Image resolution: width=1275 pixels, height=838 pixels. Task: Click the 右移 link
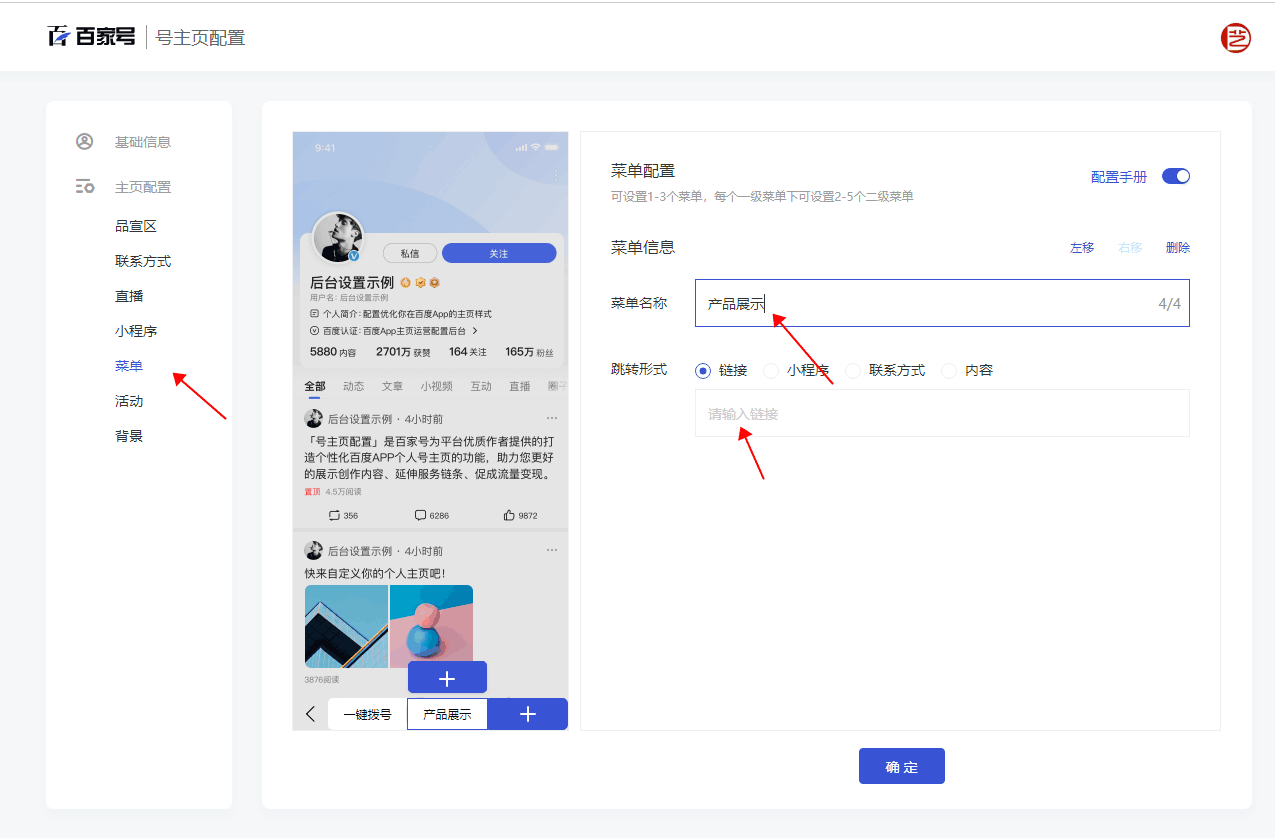click(x=1130, y=248)
